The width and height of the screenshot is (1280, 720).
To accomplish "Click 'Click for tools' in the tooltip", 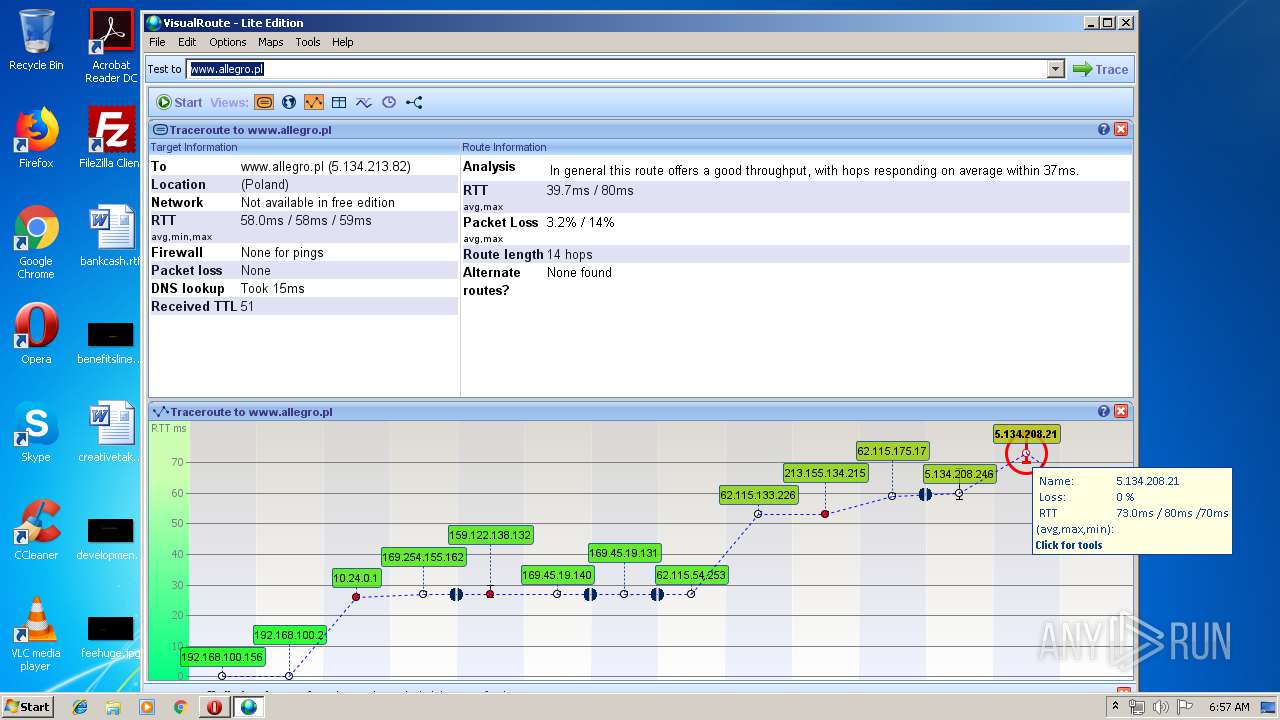I will pos(1069,545).
